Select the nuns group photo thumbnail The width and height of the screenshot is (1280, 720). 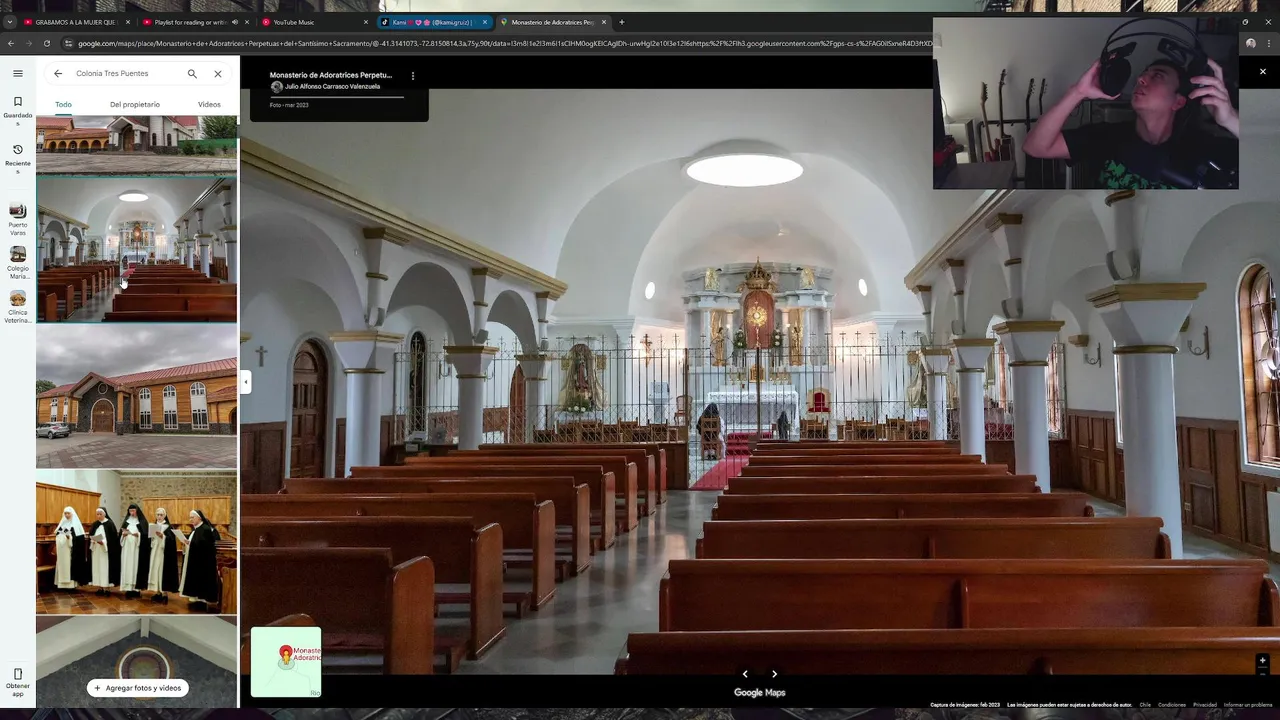[x=137, y=543]
